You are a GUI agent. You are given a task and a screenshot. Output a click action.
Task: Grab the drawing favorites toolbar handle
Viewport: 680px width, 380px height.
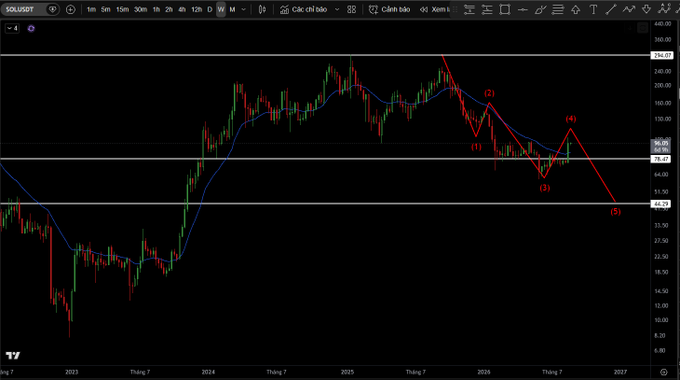[x=455, y=9]
